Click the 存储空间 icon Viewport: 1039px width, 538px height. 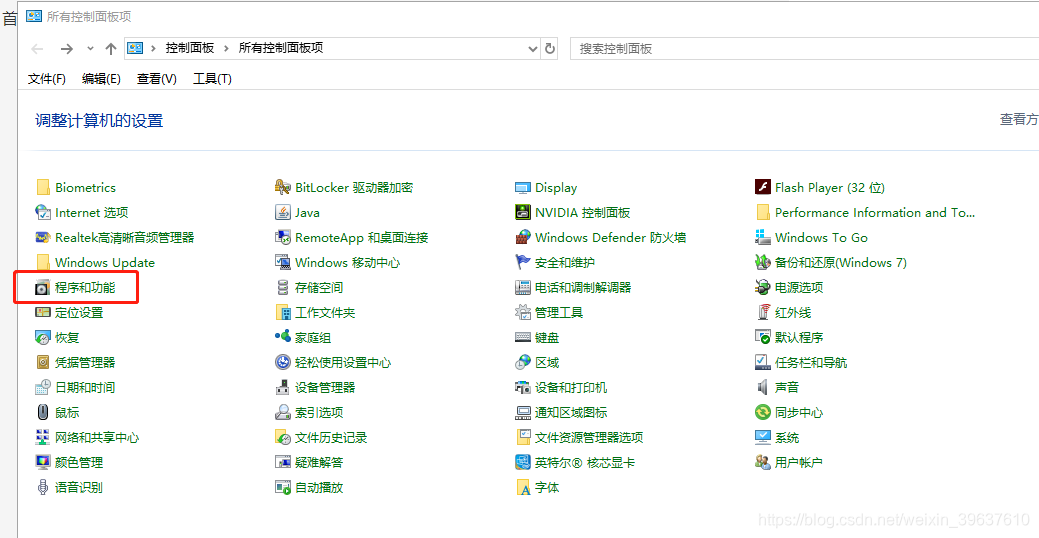(x=283, y=288)
